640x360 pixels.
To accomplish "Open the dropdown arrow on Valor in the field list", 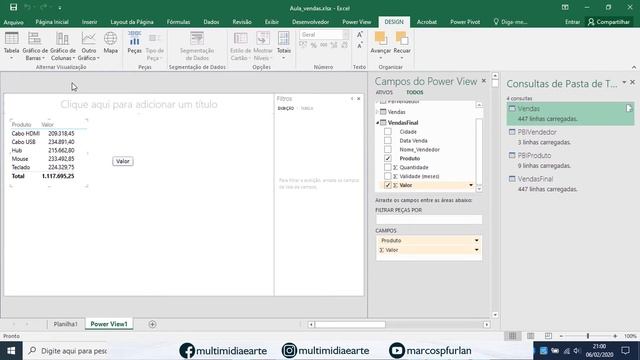I will coord(471,185).
